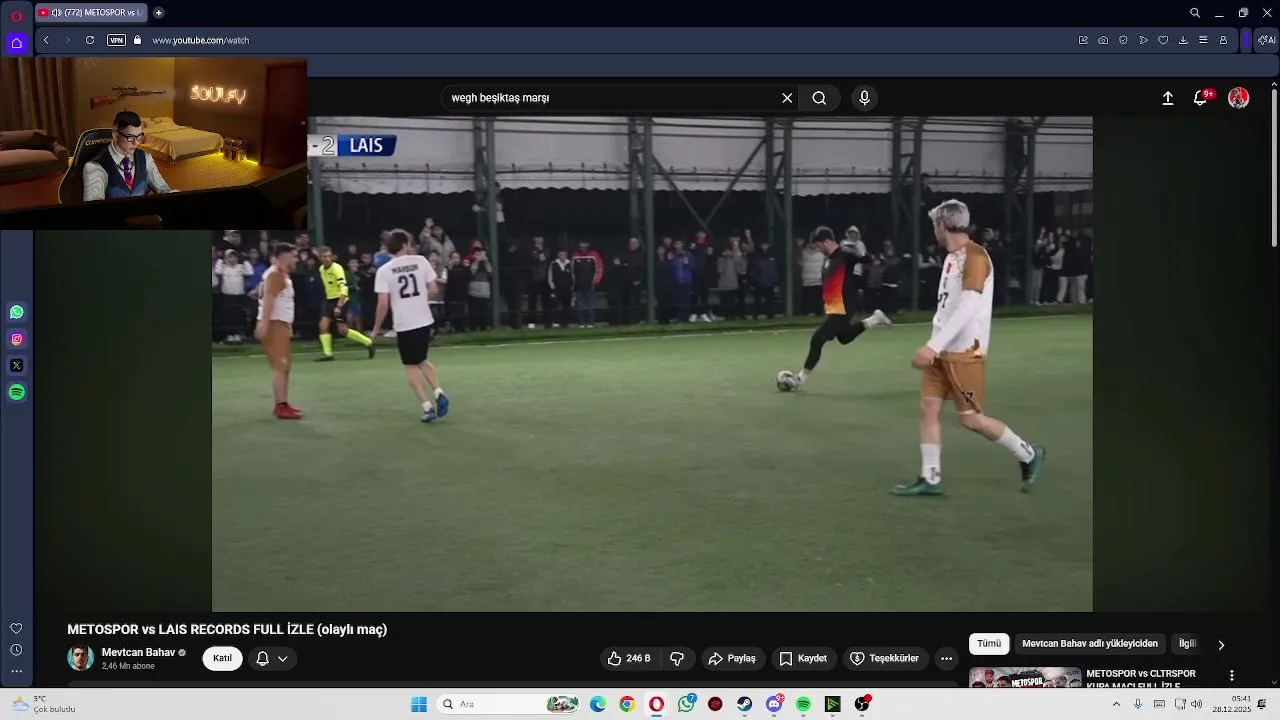Show next filter chips with right arrow

click(x=1221, y=645)
